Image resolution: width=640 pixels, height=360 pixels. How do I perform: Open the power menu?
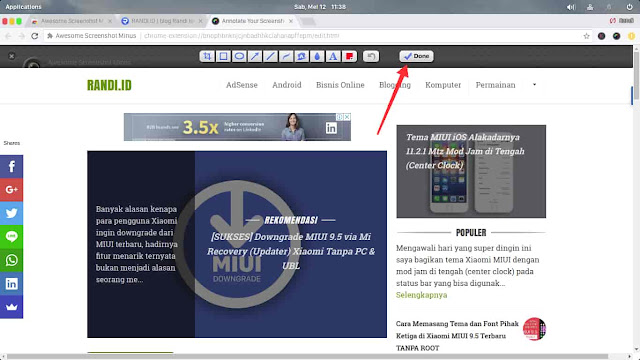click(629, 7)
